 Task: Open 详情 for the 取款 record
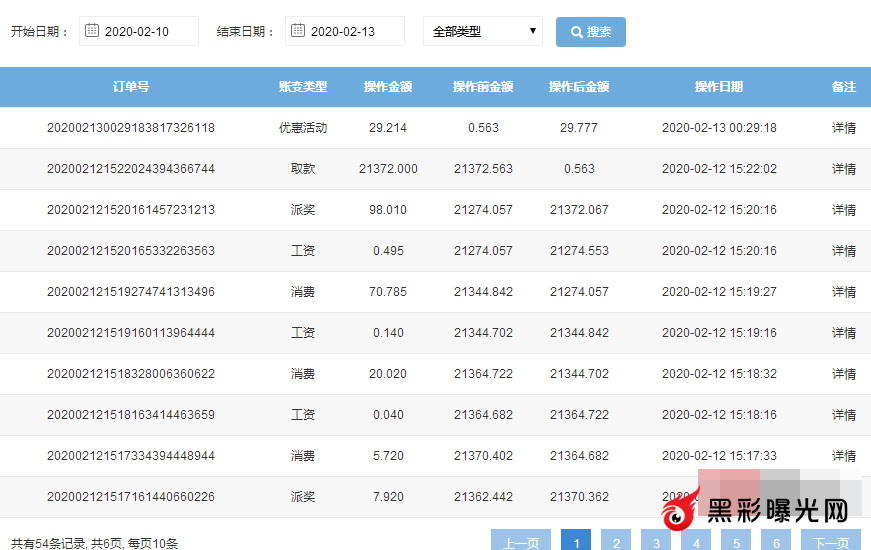point(843,169)
